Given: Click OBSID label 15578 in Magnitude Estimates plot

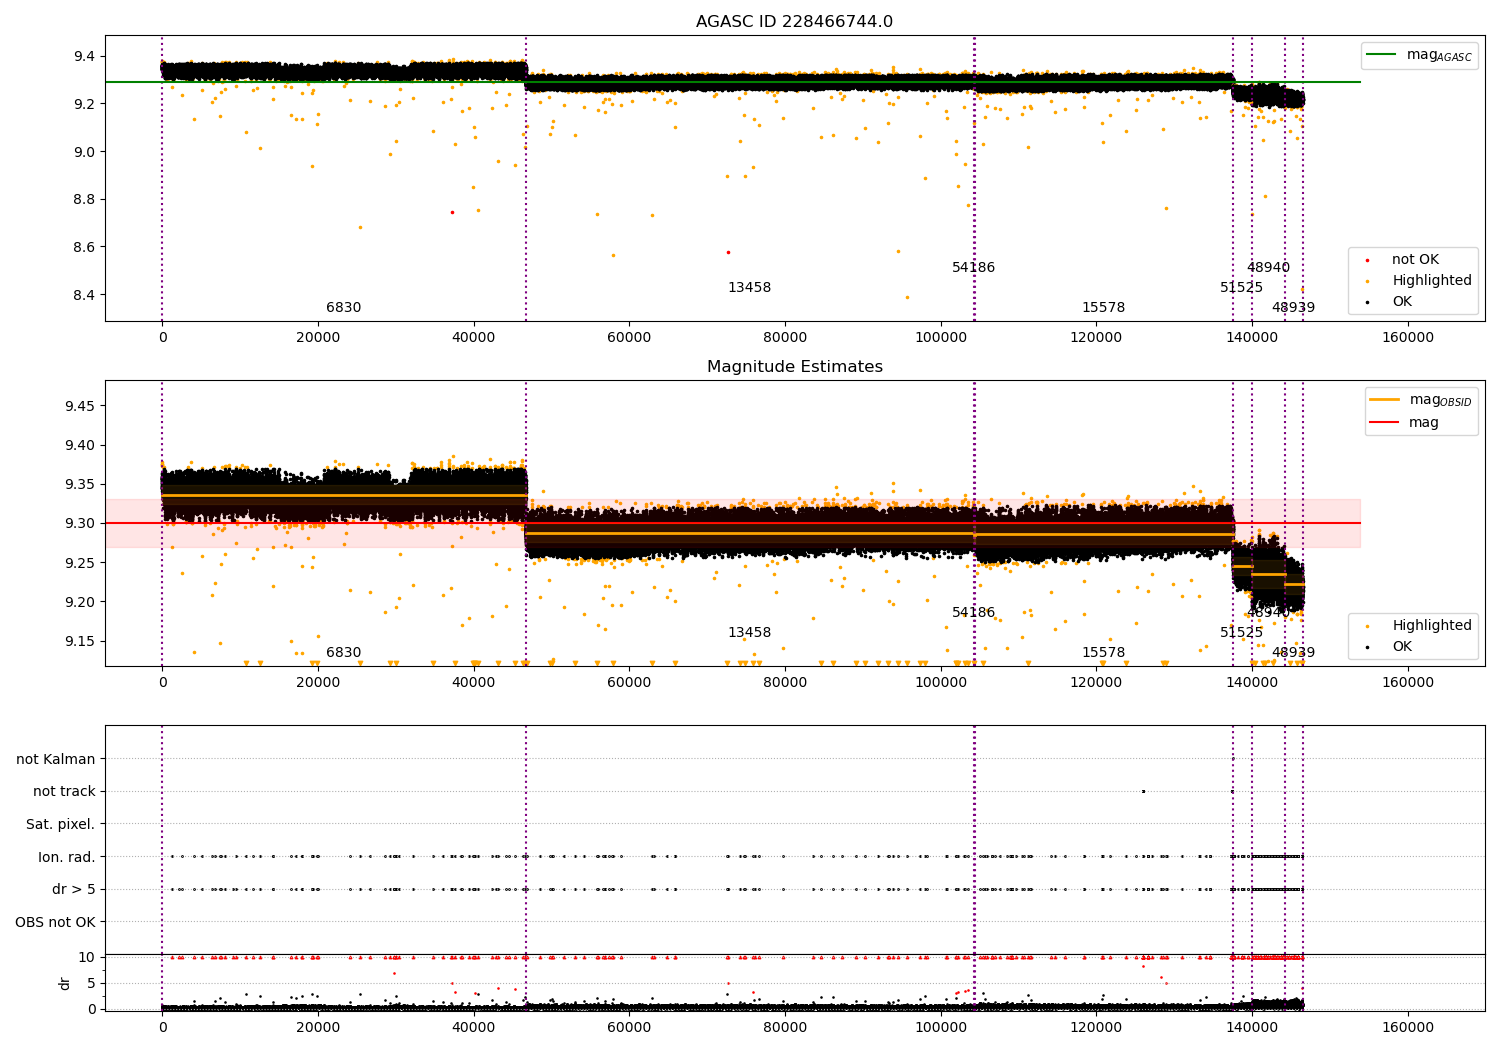Looking at the screenshot, I should (x=1103, y=653).
